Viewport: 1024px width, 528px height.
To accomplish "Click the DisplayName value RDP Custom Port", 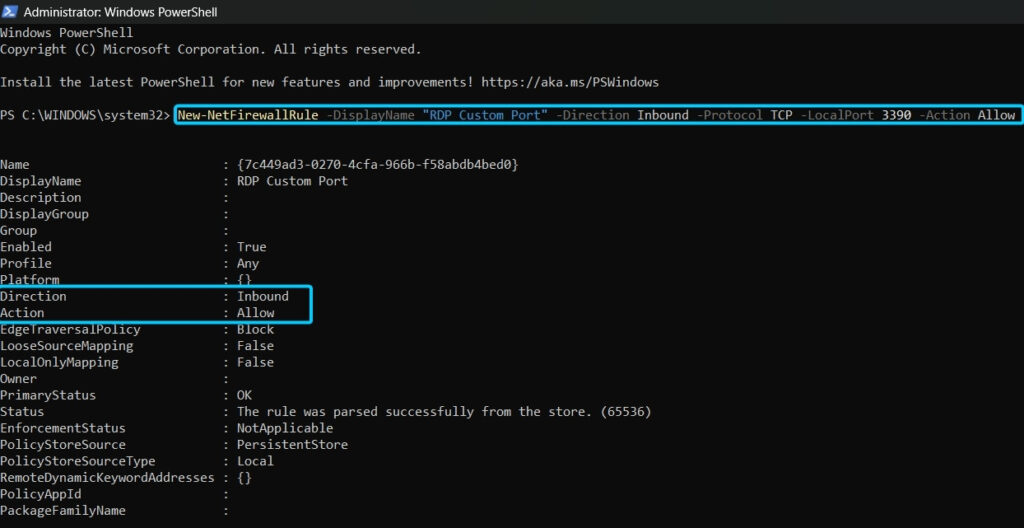I will [x=292, y=181].
